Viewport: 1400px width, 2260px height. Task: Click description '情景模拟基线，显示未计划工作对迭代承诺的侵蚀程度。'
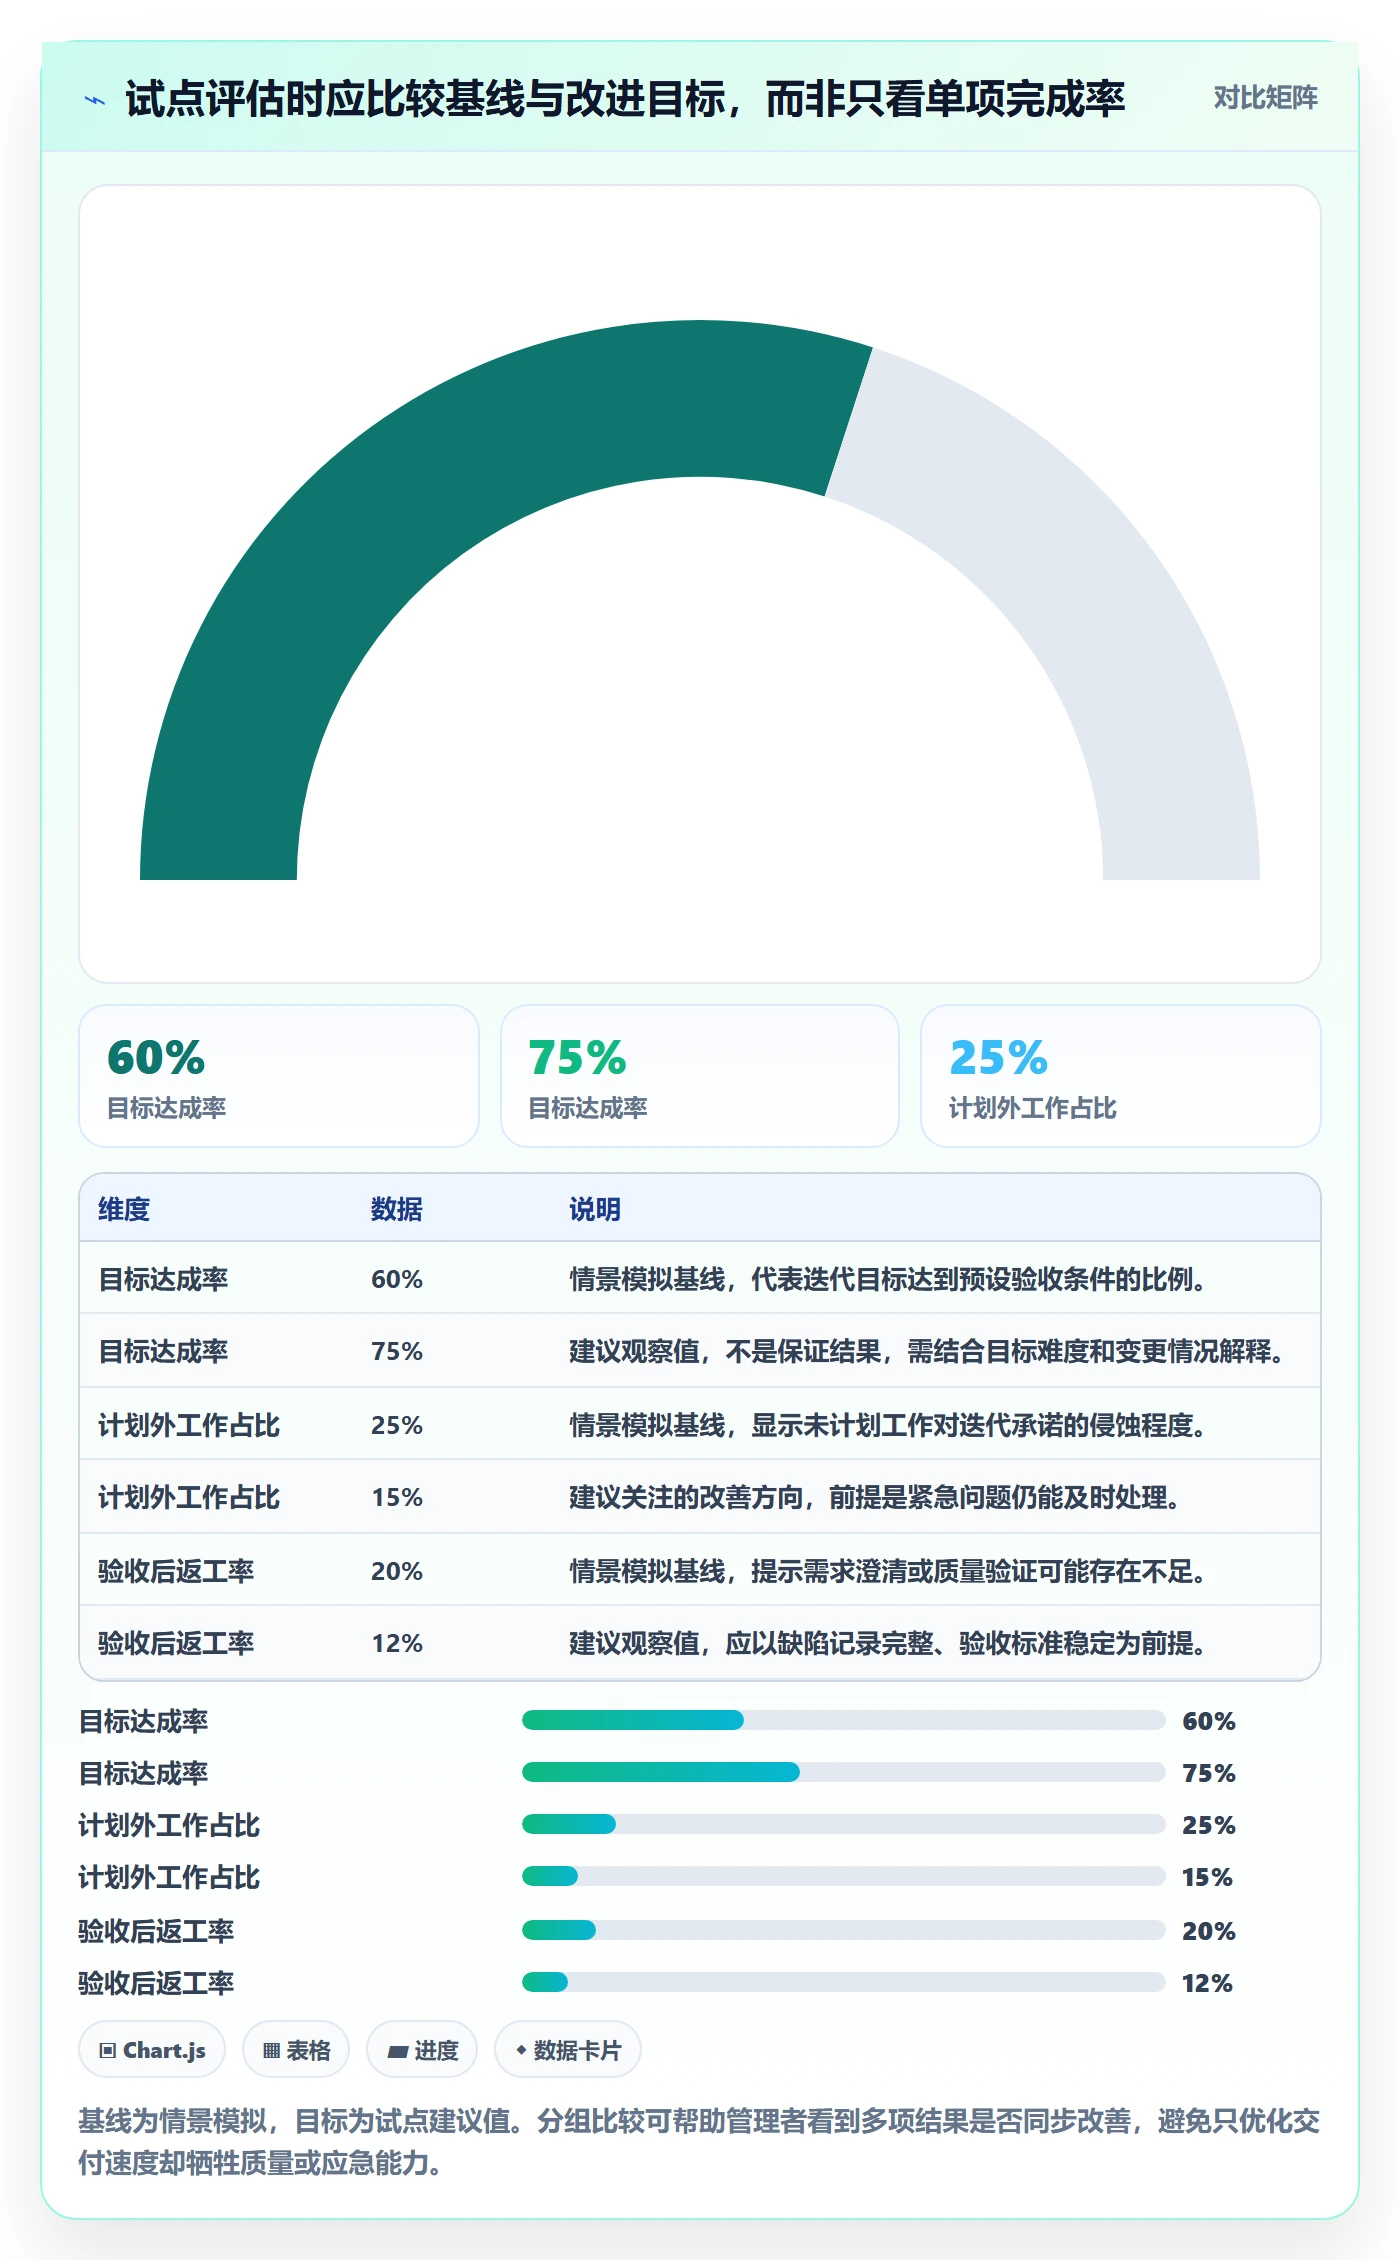click(888, 1425)
